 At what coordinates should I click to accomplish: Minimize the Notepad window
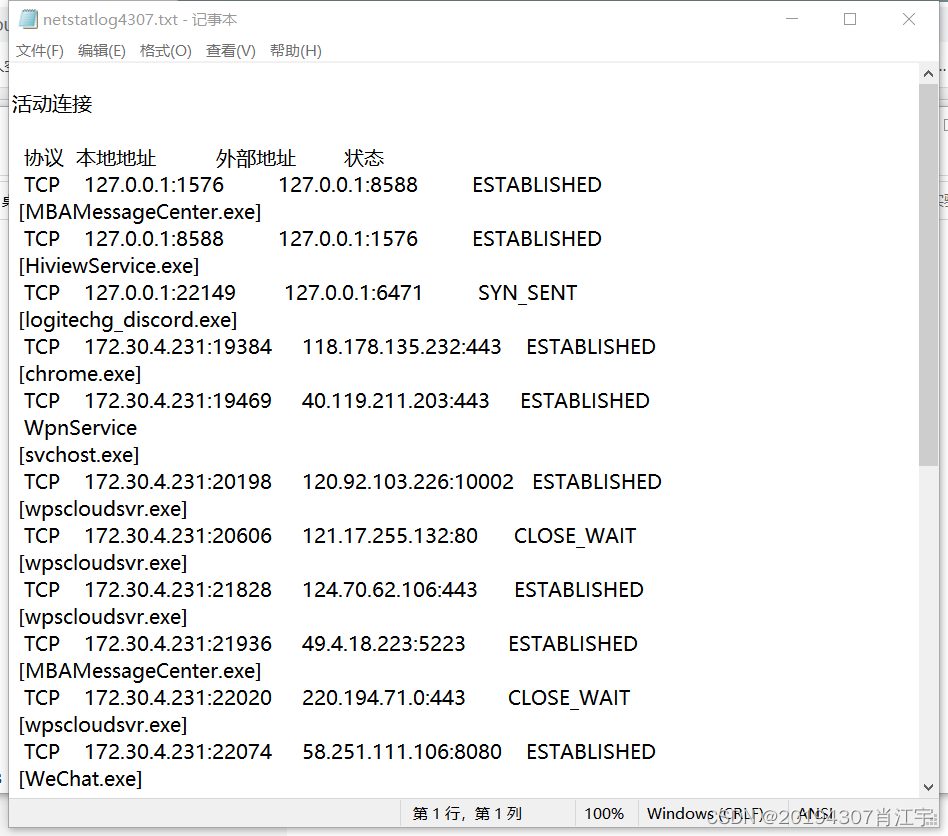tap(792, 19)
